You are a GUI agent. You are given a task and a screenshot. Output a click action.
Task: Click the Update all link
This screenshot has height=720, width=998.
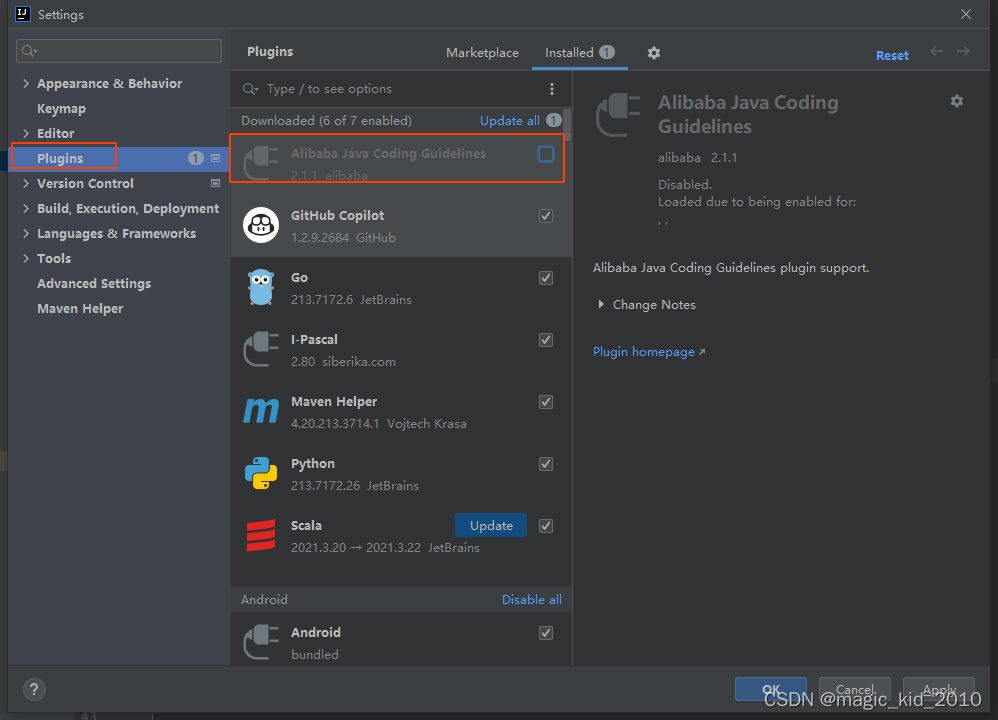tap(510, 121)
